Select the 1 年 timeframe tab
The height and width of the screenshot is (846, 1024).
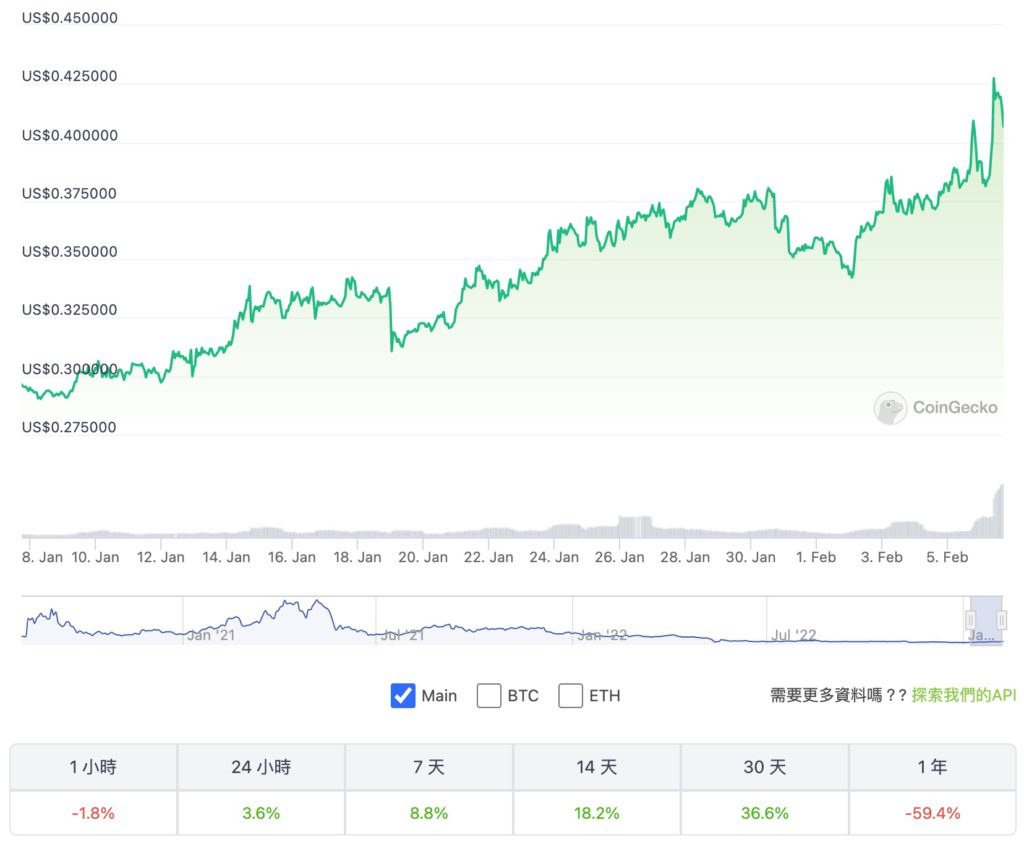933,767
